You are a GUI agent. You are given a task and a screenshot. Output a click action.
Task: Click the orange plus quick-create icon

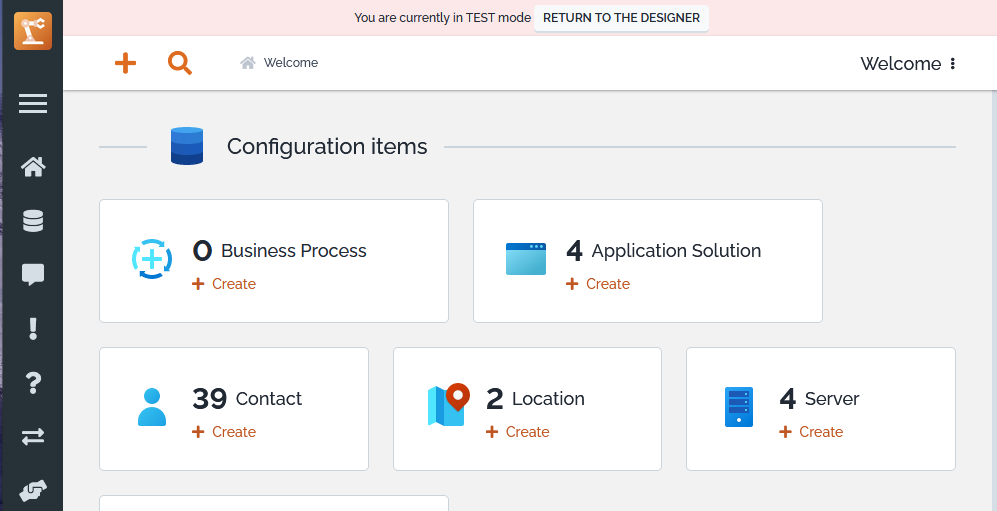125,63
